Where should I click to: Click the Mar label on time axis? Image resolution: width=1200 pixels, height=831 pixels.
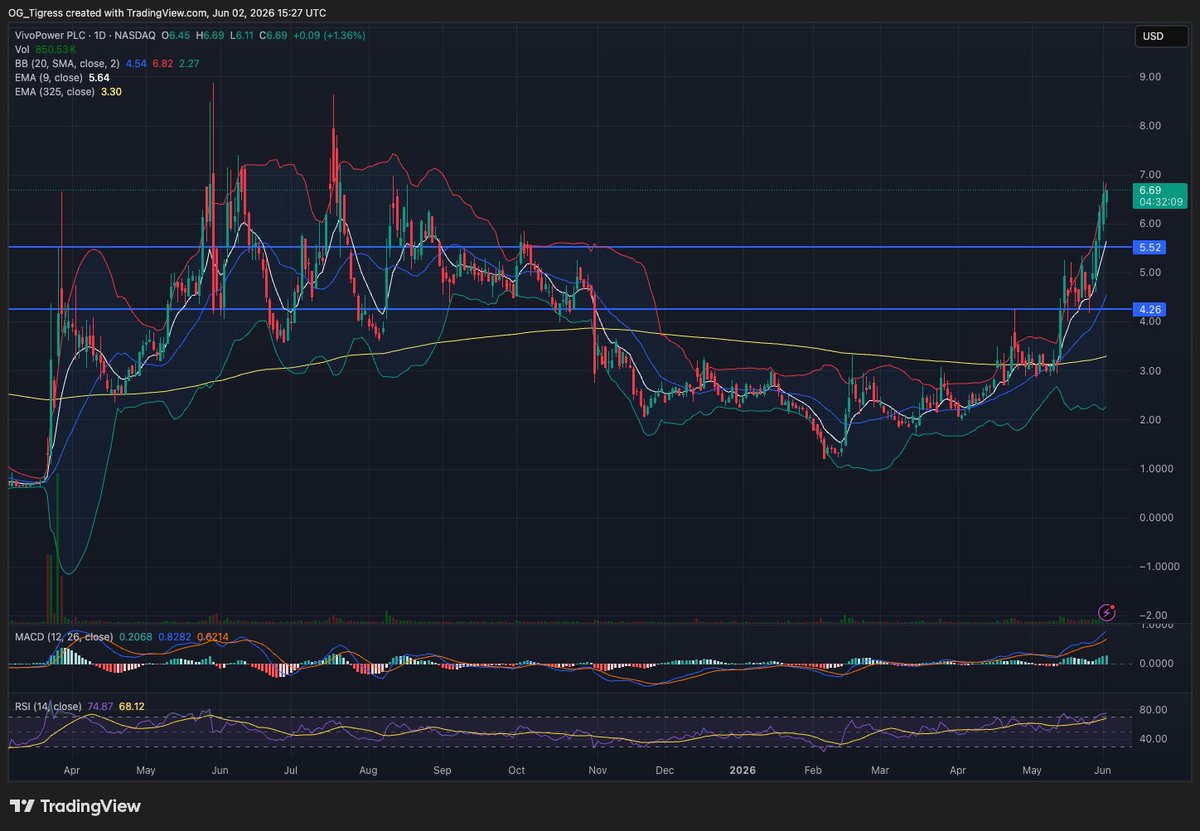(879, 771)
